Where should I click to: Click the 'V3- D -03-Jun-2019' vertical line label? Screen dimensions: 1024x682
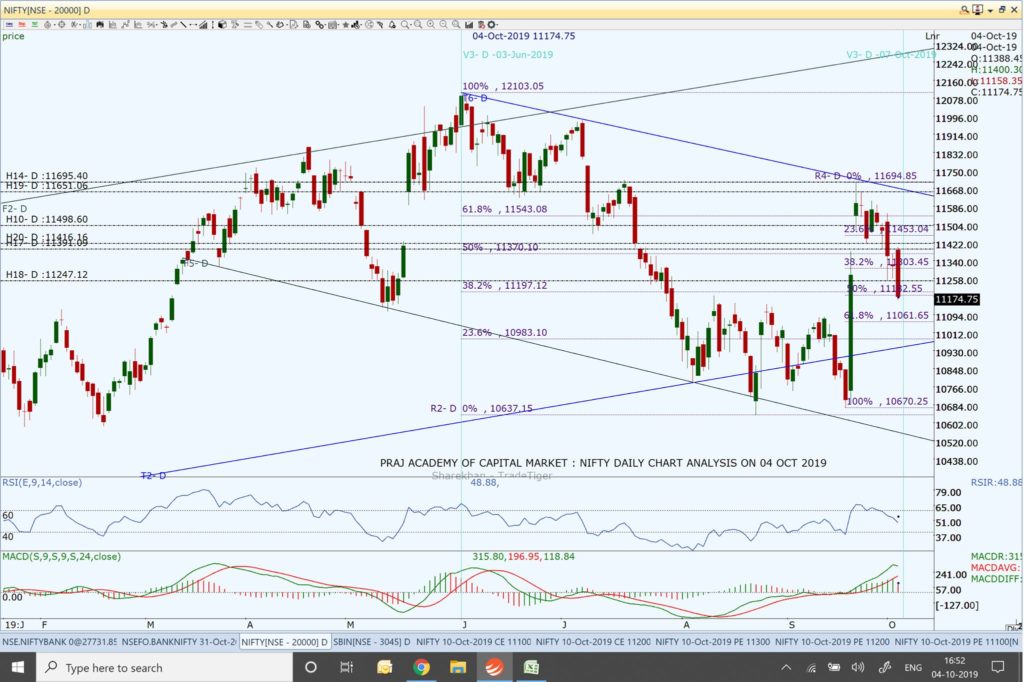point(508,55)
